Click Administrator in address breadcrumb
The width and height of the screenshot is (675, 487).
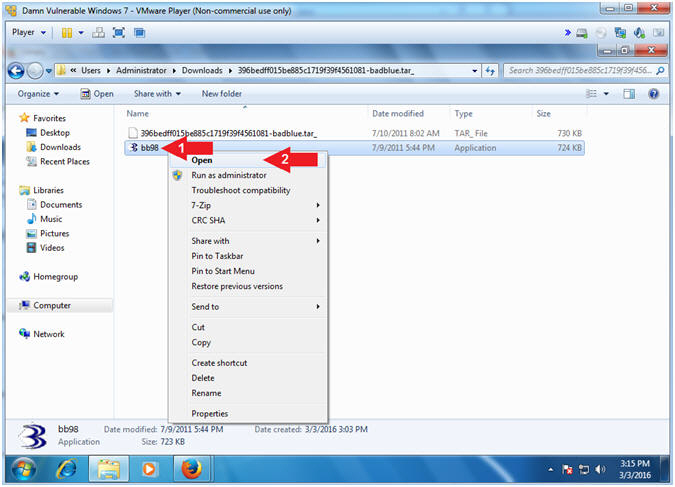pyautogui.click(x=141, y=70)
